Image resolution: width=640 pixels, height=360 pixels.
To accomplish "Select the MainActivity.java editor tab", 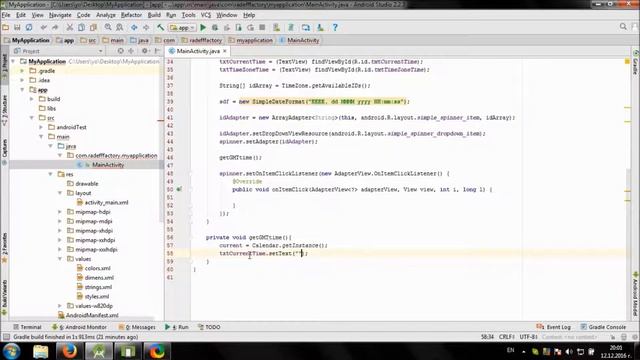I will point(198,51).
